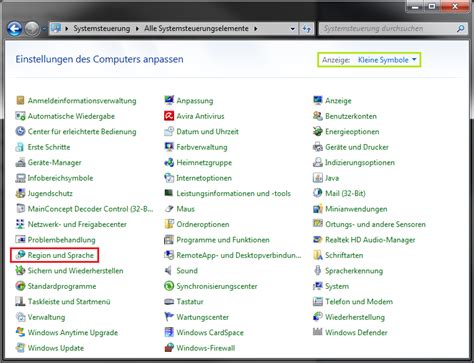Select Alle Systemsteuerungselemente breadcrumb
474x363 pixels.
click(196, 29)
